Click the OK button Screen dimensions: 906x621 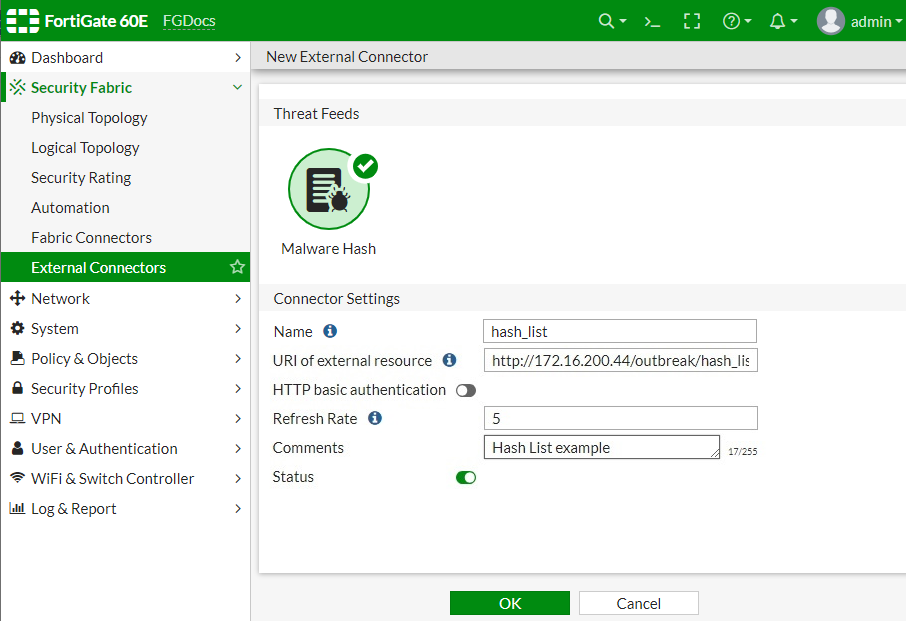click(x=510, y=603)
